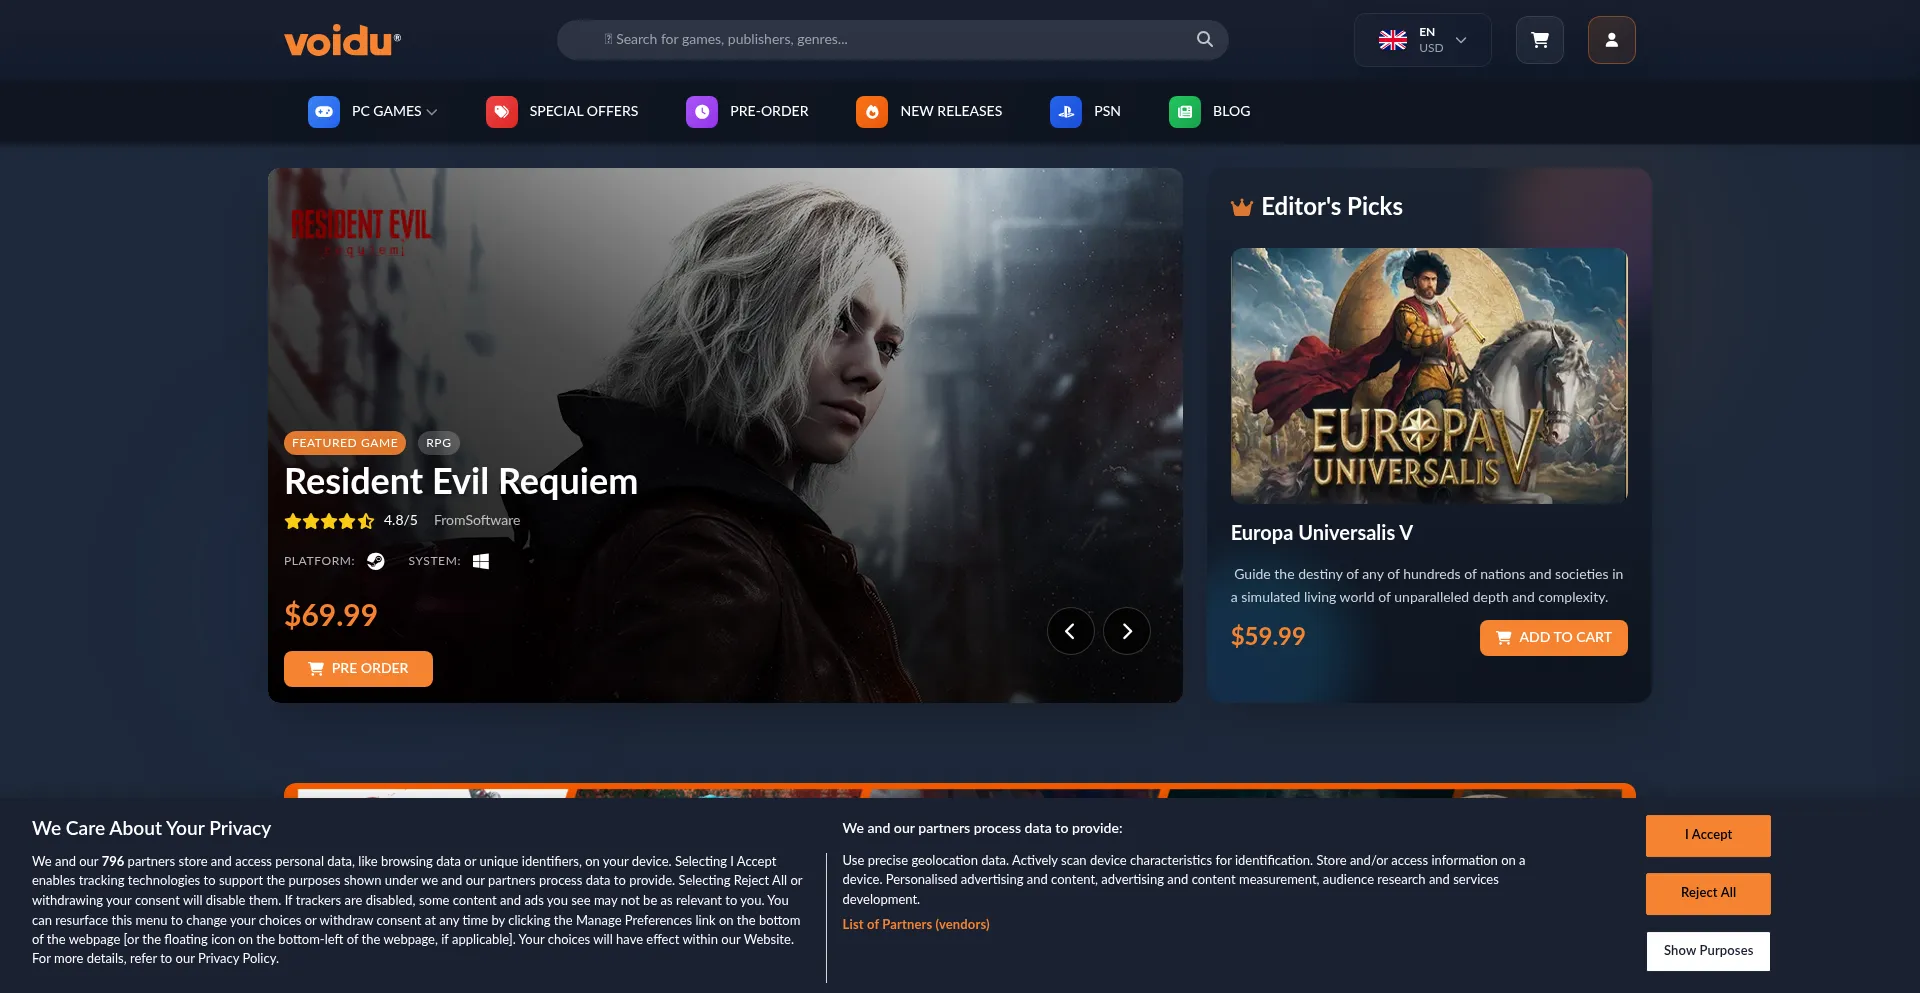
Task: Open the Special Offers menu item
Action: (583, 112)
